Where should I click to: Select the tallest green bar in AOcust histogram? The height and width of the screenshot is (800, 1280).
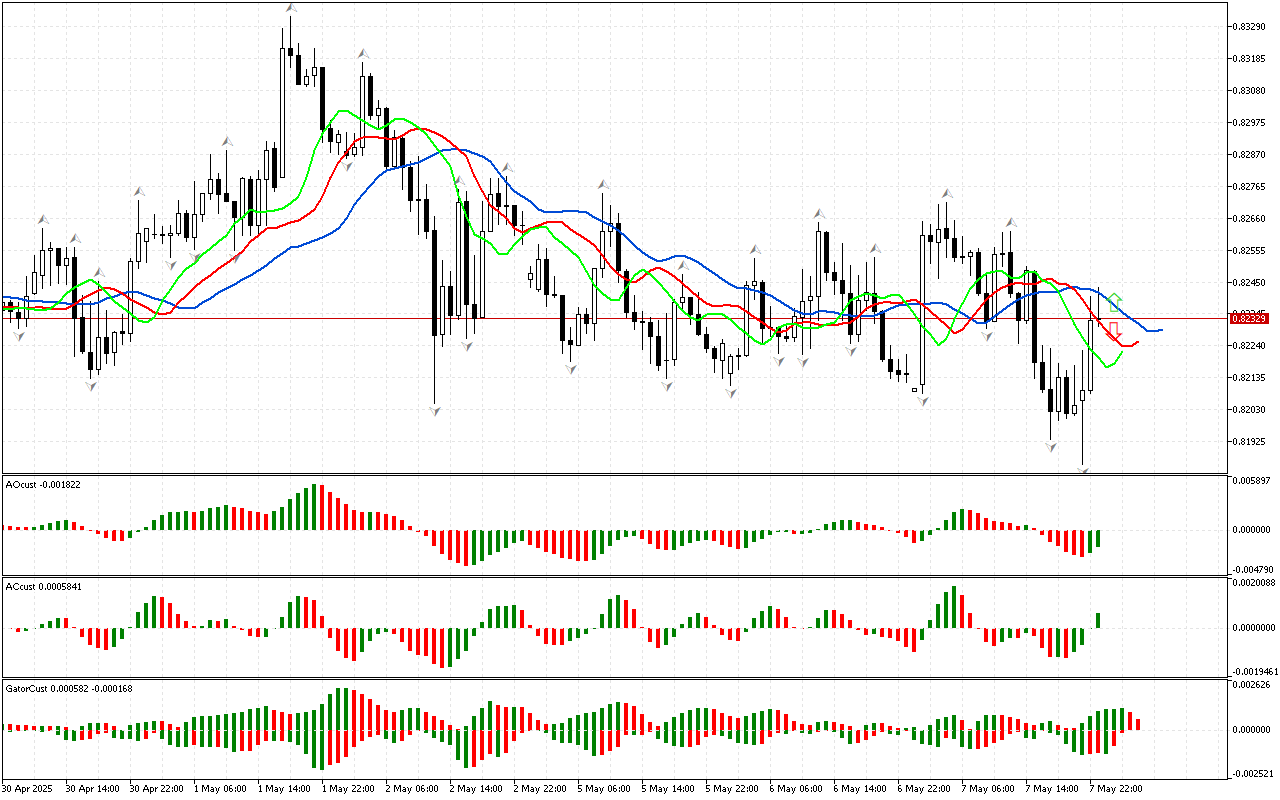pos(314,507)
